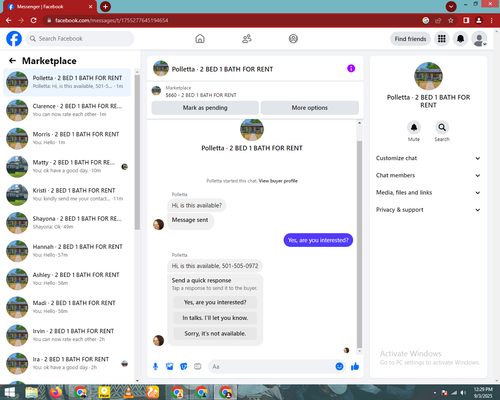Open tab search dropdown in Chrome title bar

[451, 6]
